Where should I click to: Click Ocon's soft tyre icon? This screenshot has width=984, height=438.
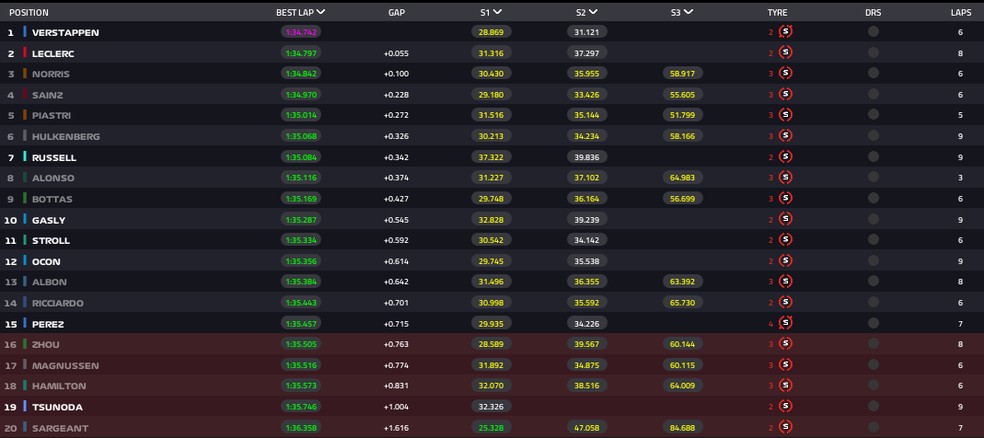coord(785,260)
